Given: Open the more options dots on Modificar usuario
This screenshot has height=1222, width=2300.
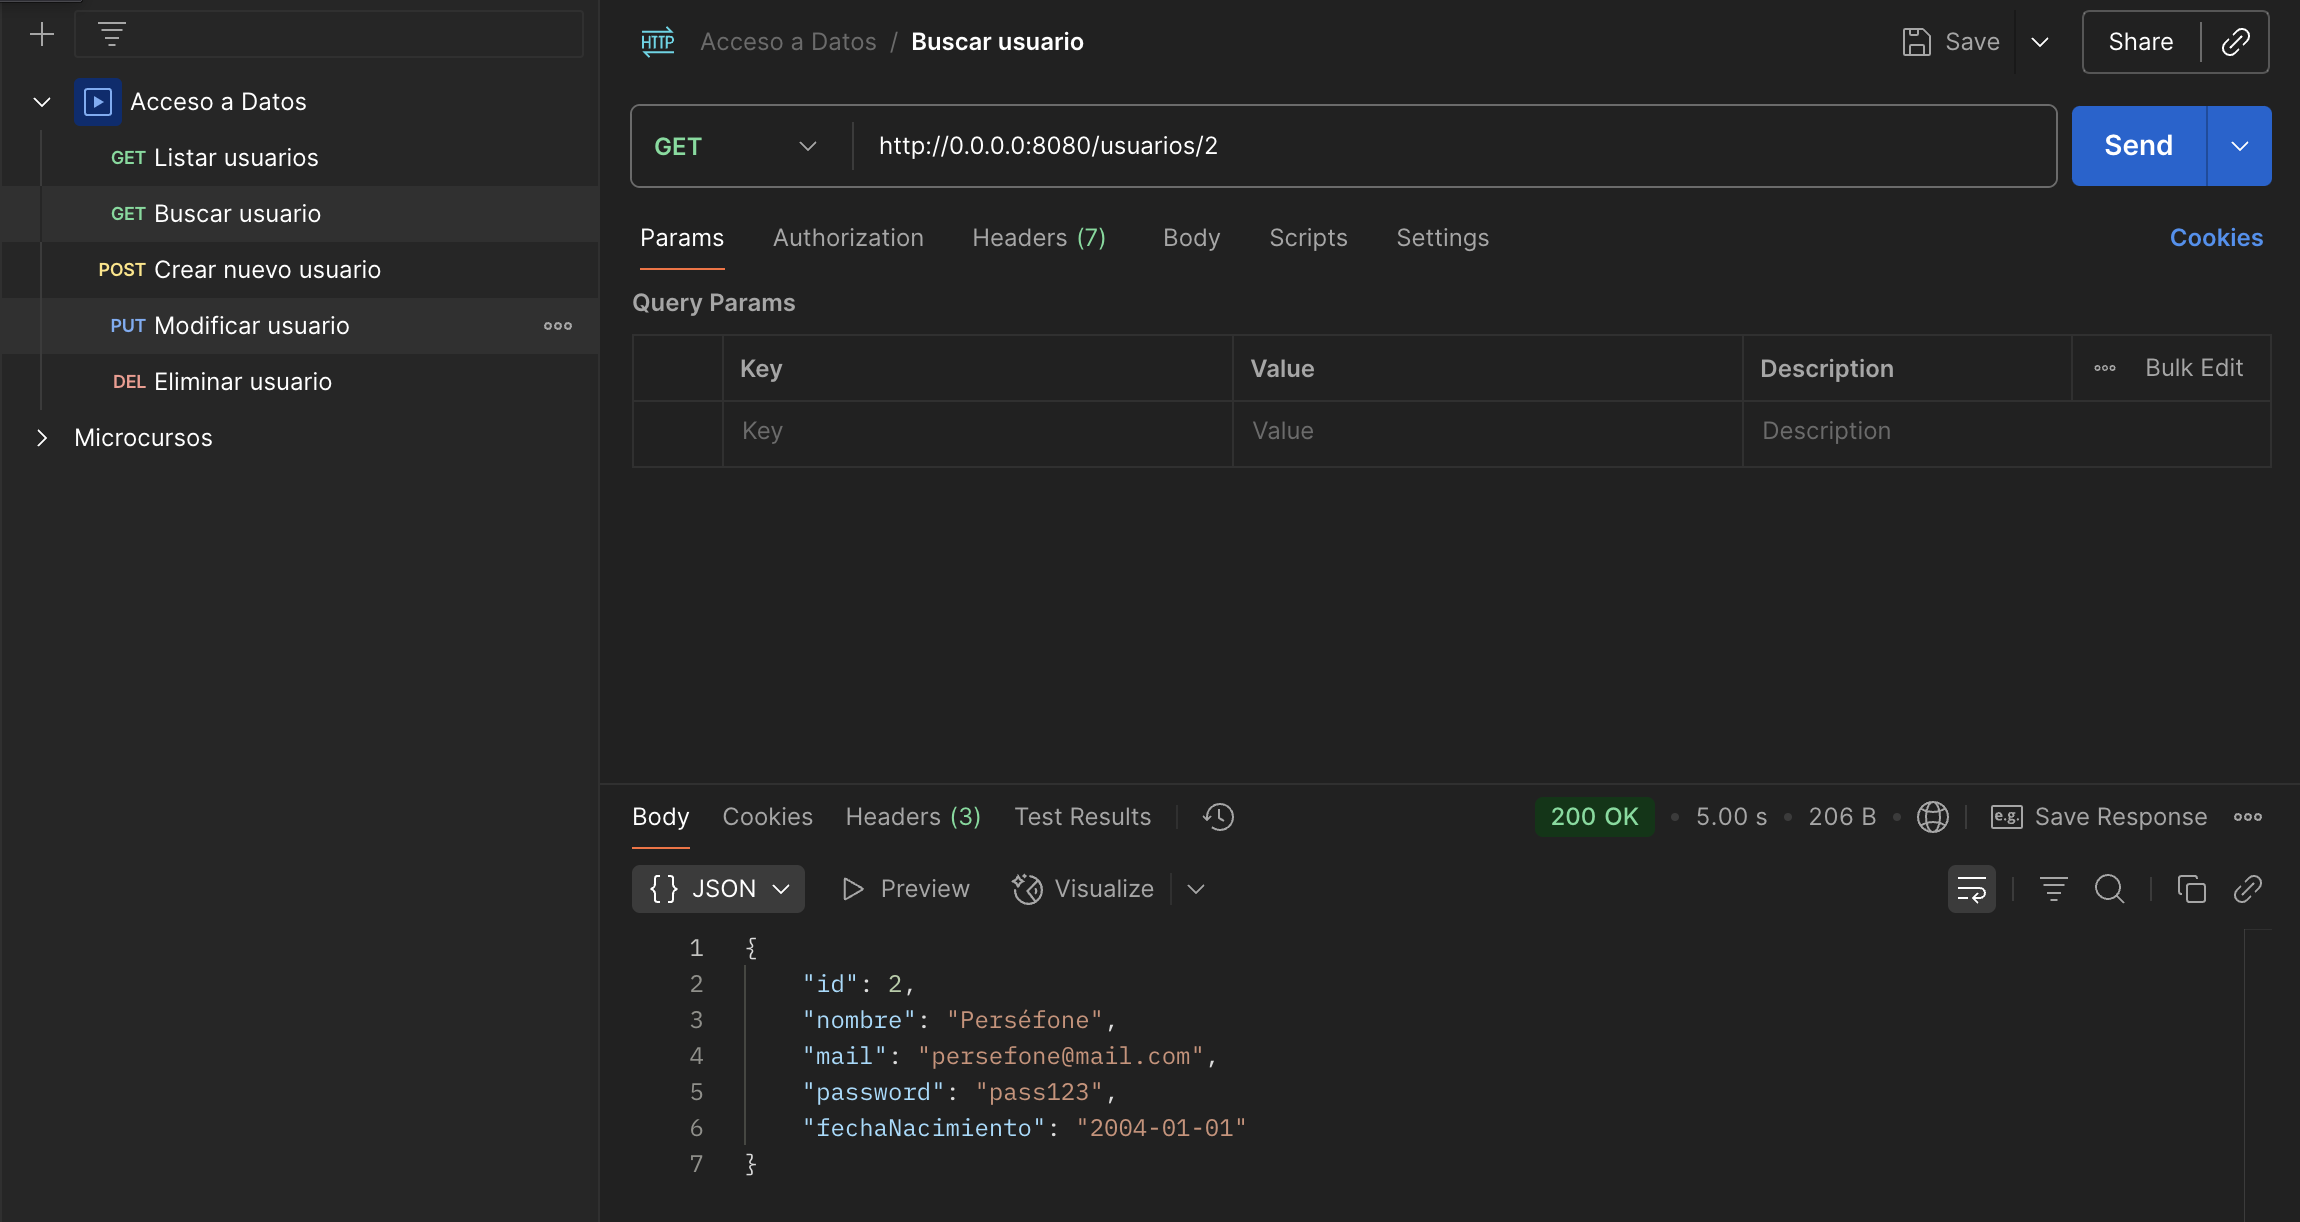Looking at the screenshot, I should click(x=558, y=326).
